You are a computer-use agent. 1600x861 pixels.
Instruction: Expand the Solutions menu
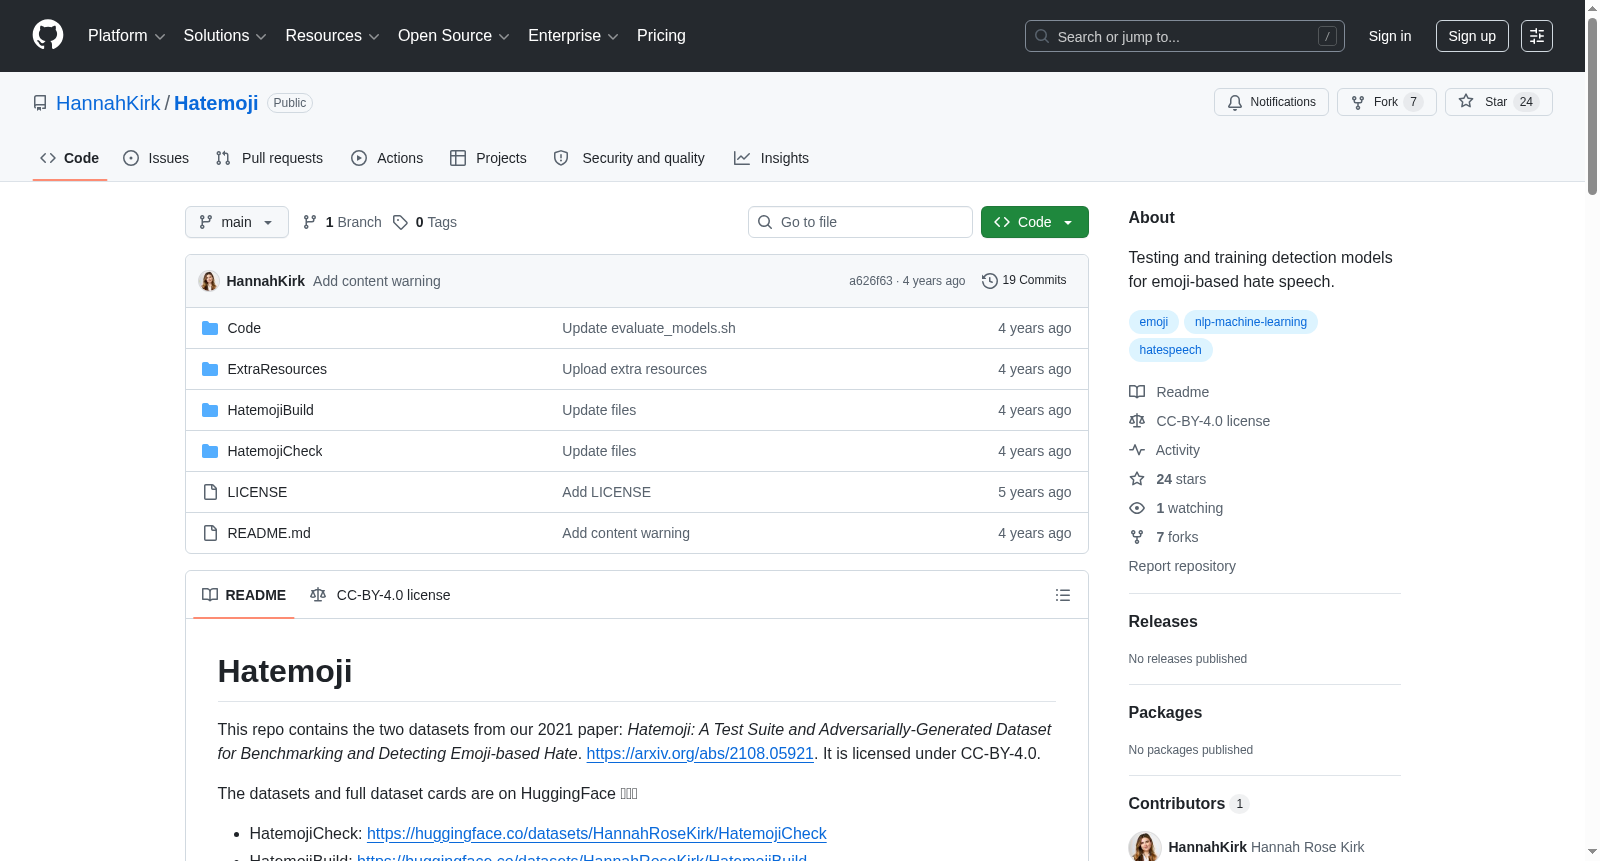(x=225, y=36)
